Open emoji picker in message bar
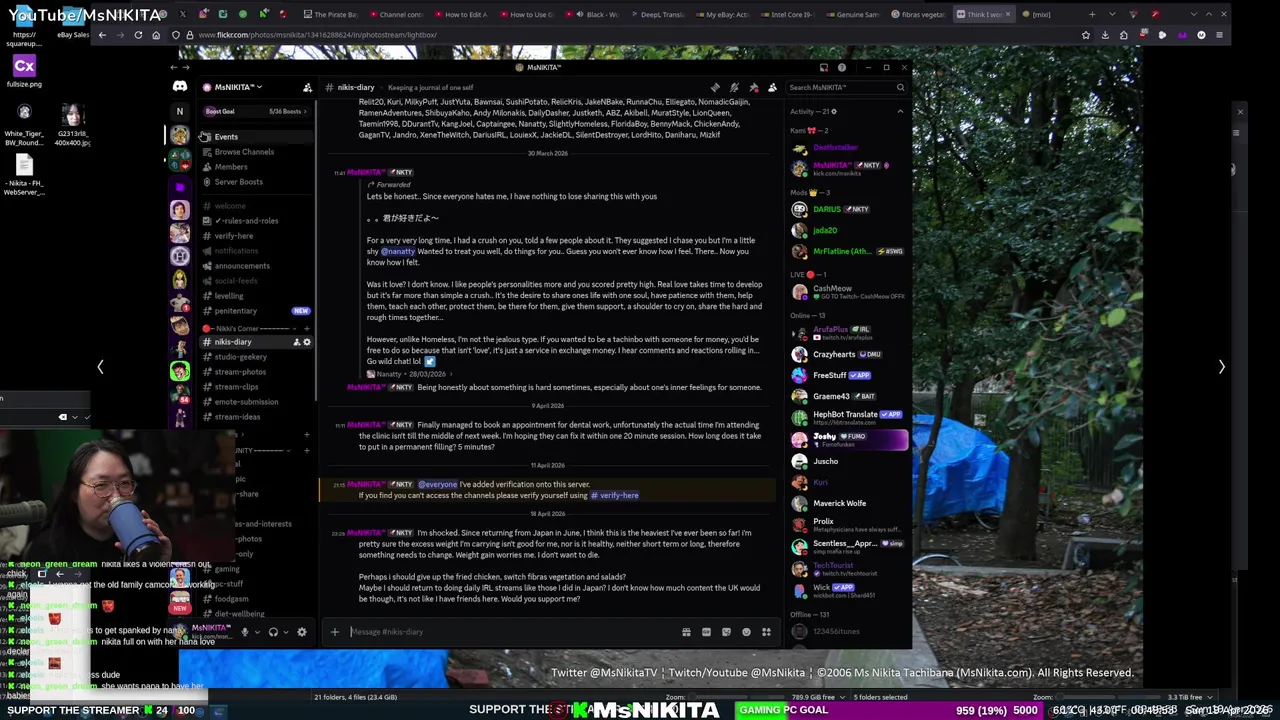The height and width of the screenshot is (720, 1280). (746, 632)
